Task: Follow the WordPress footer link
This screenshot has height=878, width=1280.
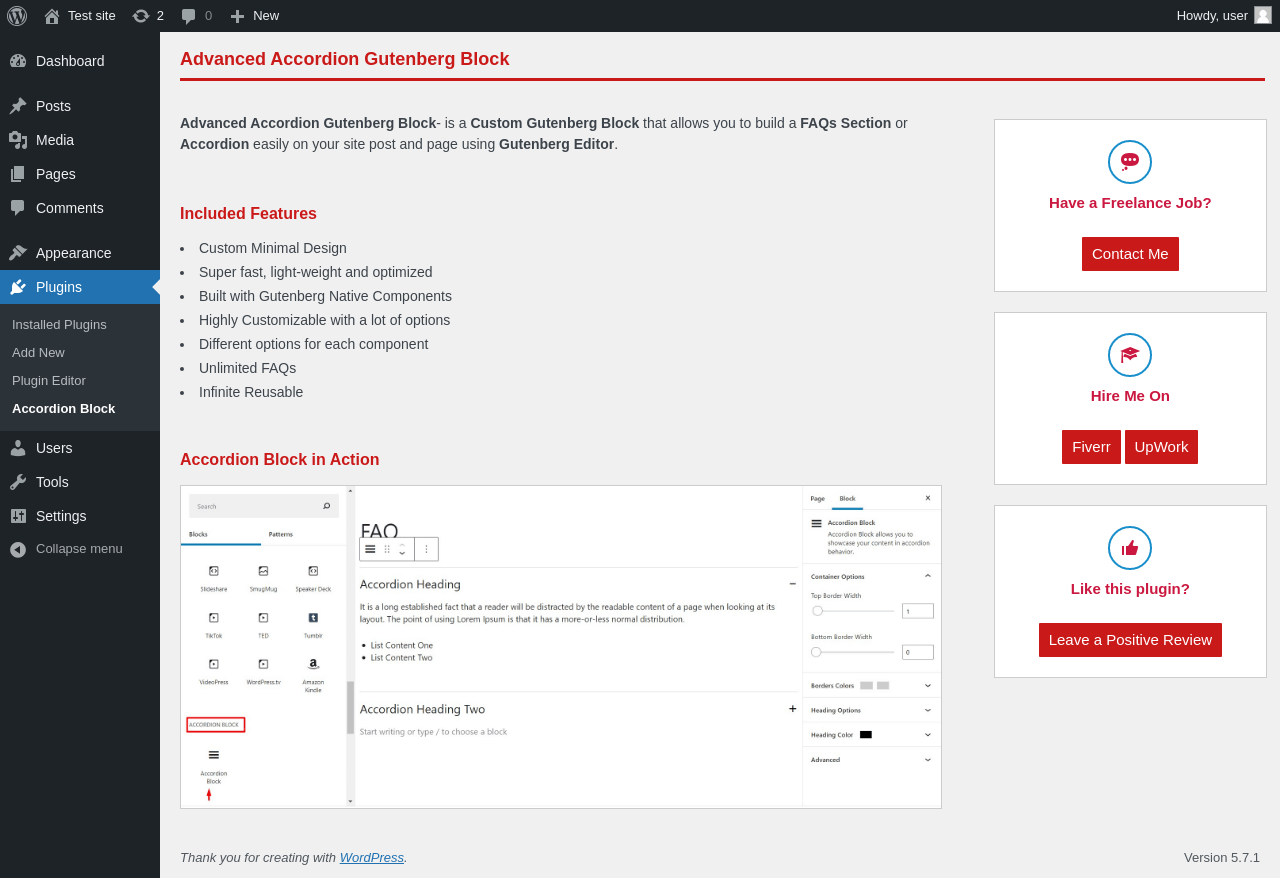Action: (x=372, y=857)
